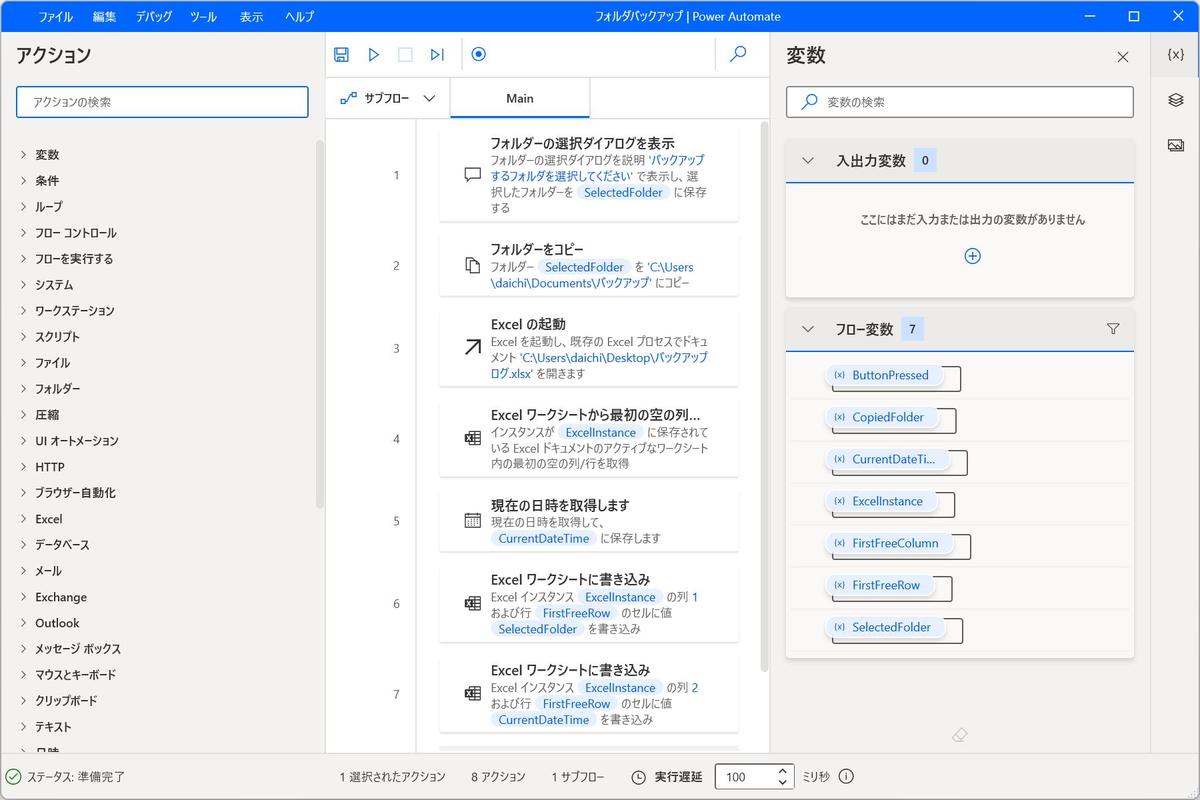Select the 現在の日時を取得します action step
The width and height of the screenshot is (1200, 800).
[x=589, y=521]
